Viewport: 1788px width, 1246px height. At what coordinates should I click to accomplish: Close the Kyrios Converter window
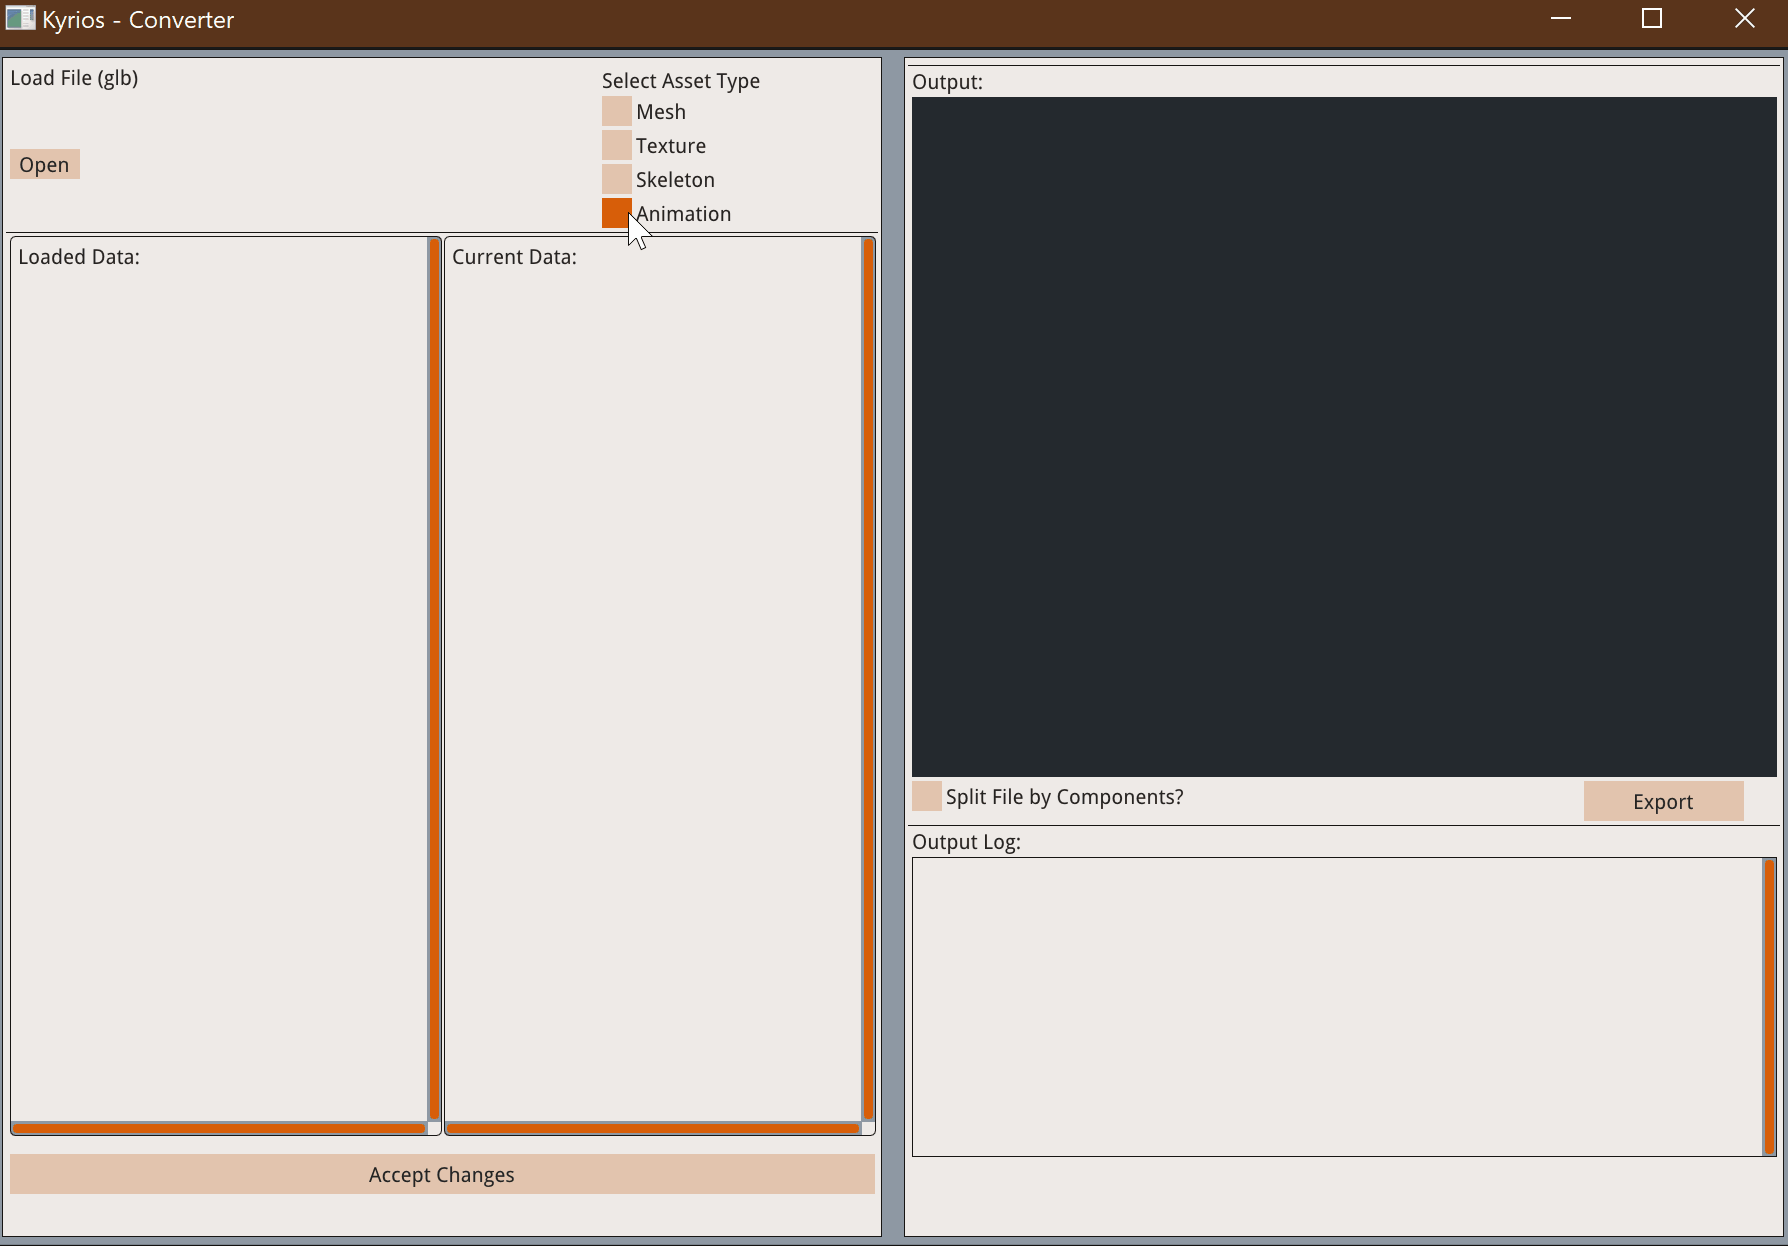tap(1744, 19)
